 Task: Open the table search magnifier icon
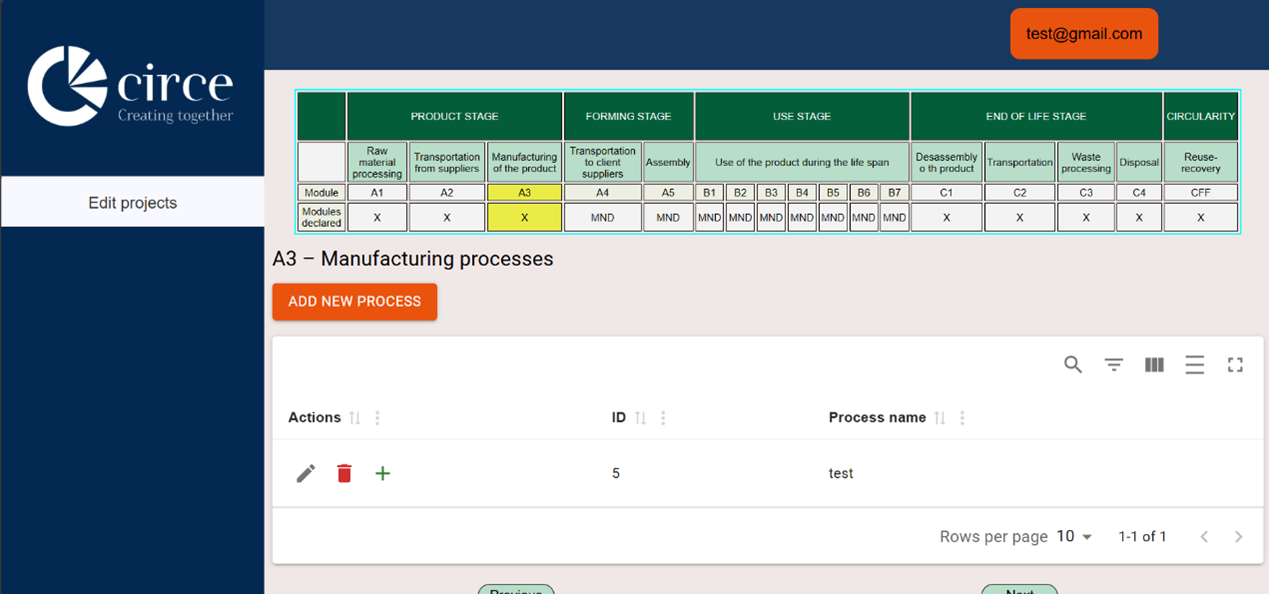1073,365
